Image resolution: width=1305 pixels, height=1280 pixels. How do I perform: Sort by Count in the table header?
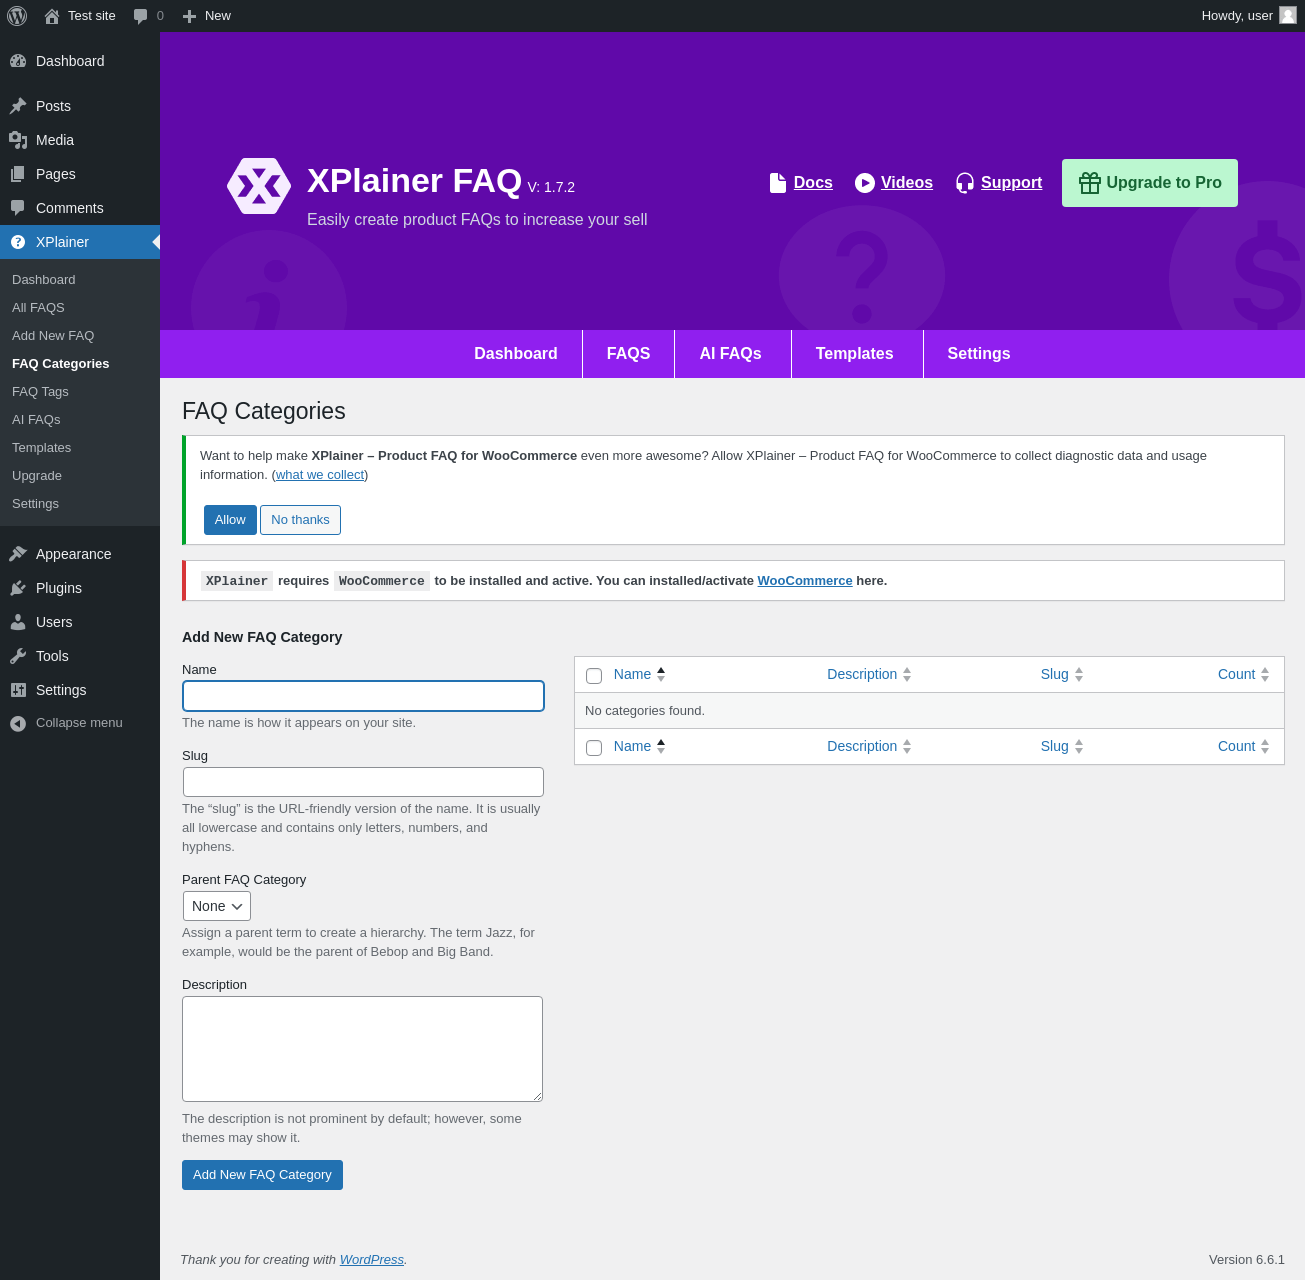(1243, 675)
